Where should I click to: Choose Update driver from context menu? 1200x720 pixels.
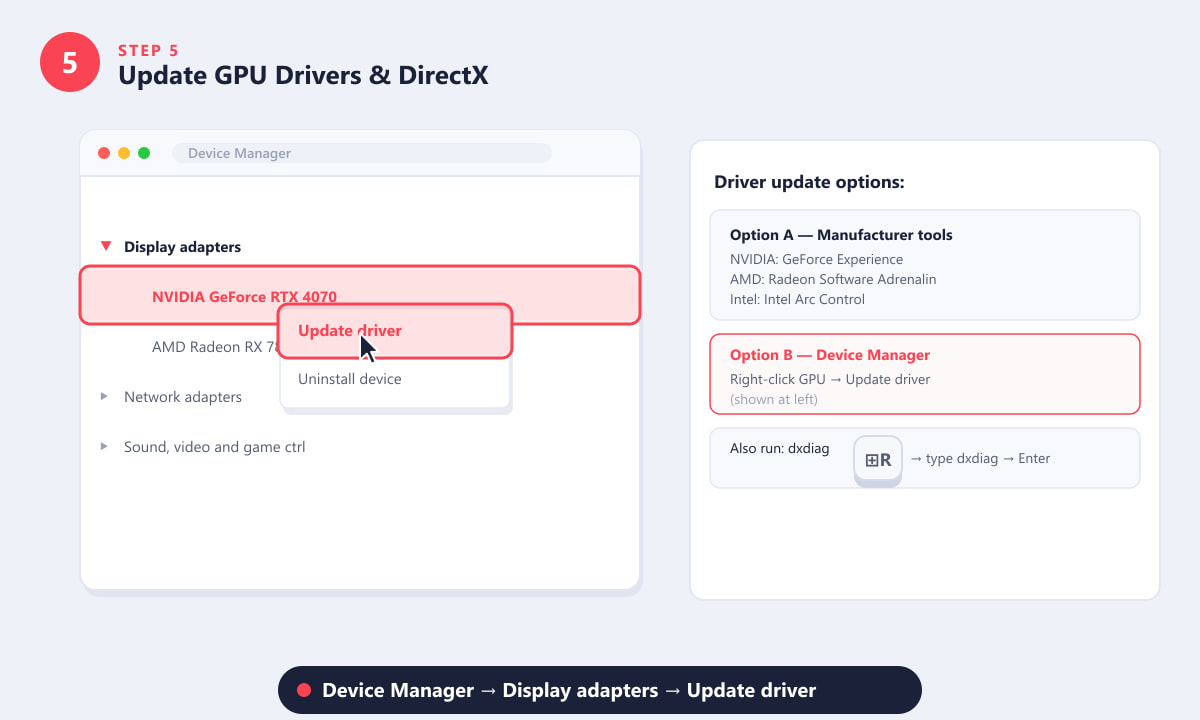(x=395, y=331)
